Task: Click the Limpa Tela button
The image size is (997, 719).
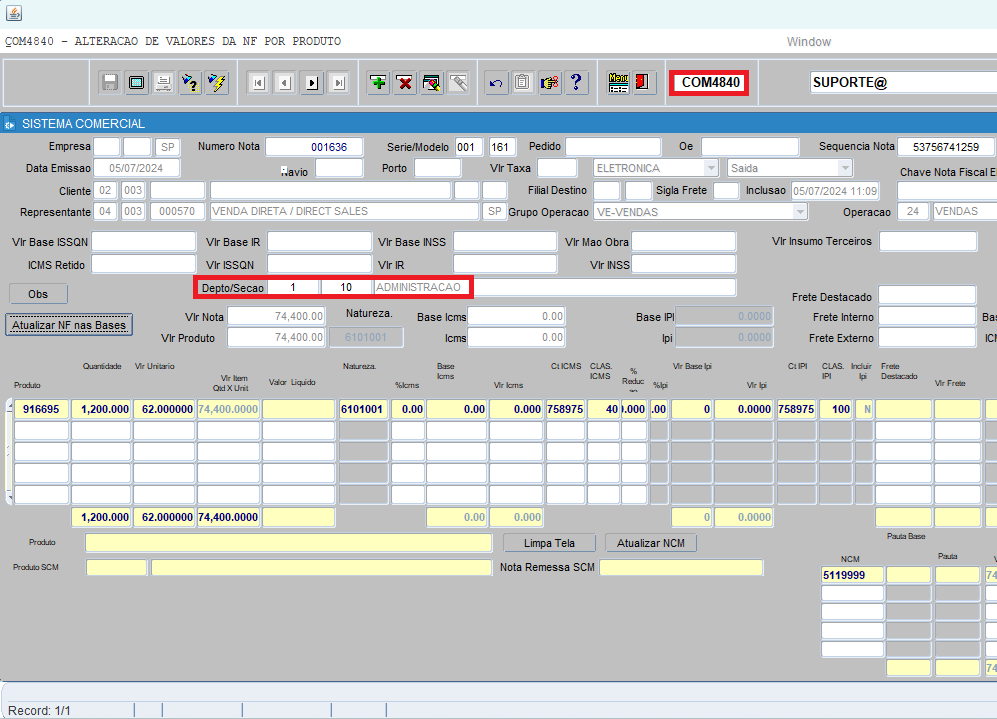Action: click(x=550, y=543)
